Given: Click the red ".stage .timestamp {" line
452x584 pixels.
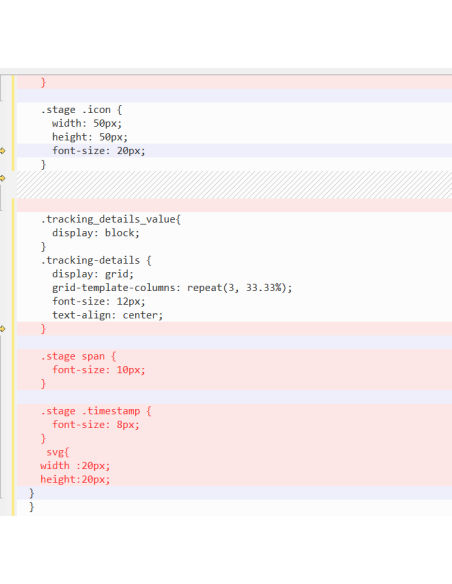Looking at the screenshot, I should click(x=96, y=411).
